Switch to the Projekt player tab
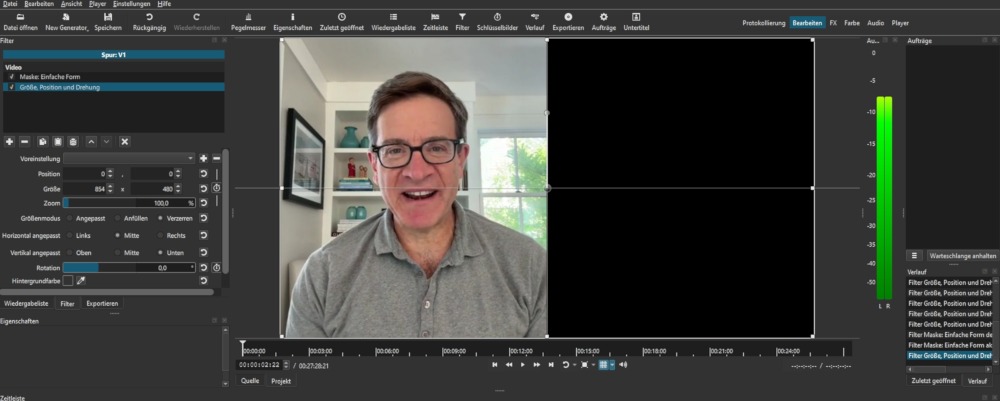The width and height of the screenshot is (1000, 401). [279, 381]
